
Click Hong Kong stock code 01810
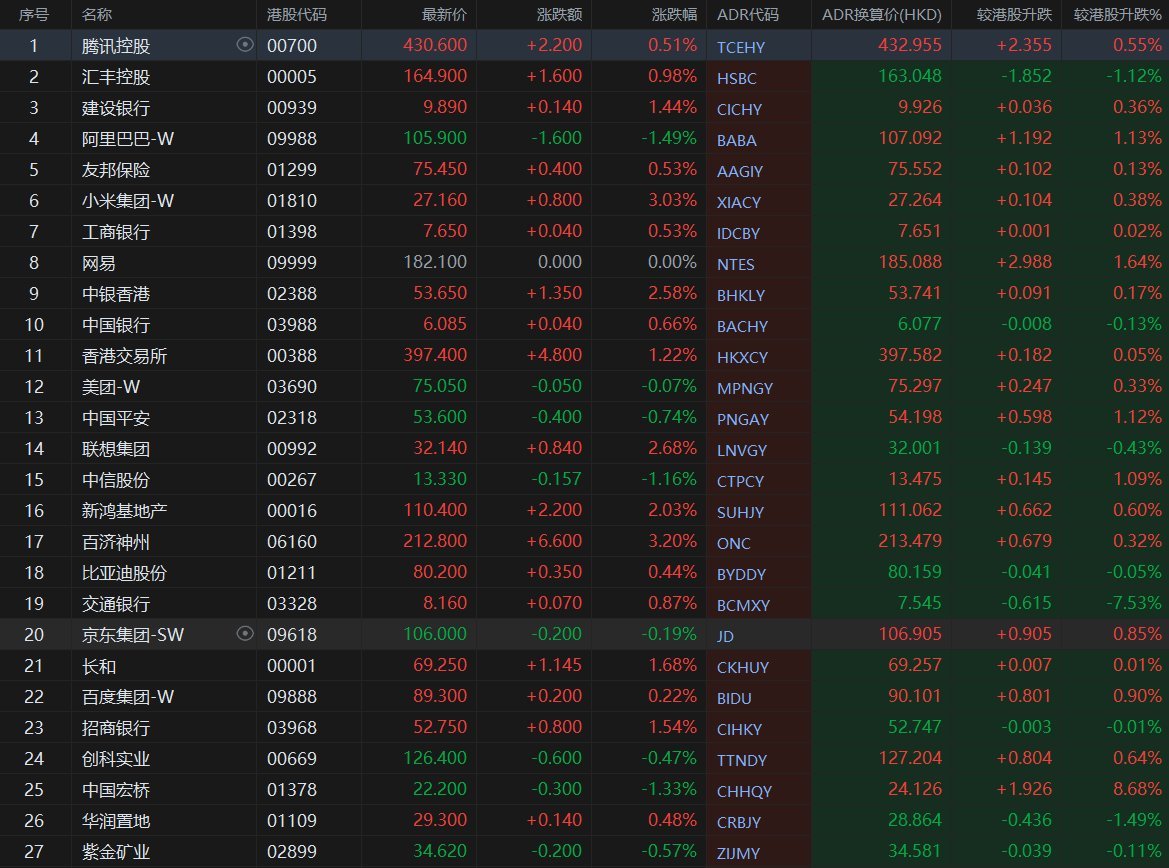pyautogui.click(x=292, y=201)
